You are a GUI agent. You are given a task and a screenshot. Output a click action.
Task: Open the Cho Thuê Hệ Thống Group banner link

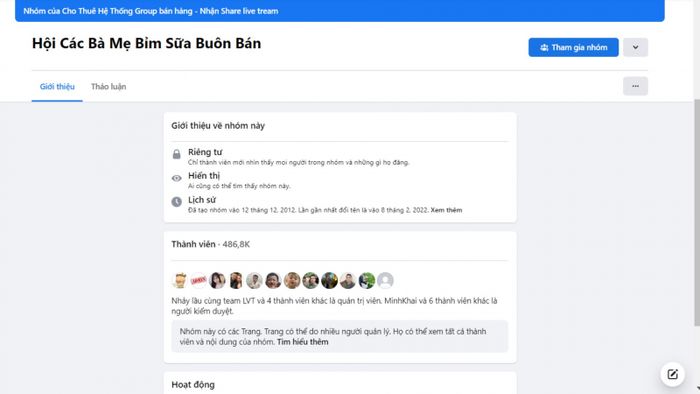pyautogui.click(x=150, y=11)
